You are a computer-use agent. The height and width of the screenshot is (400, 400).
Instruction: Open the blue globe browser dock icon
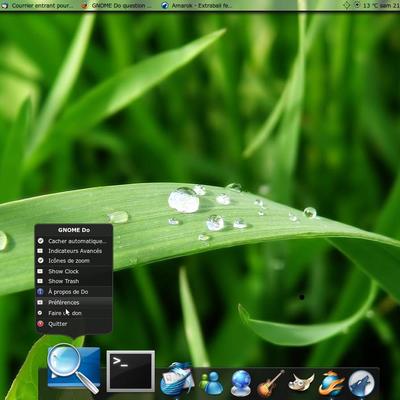[x=241, y=383]
